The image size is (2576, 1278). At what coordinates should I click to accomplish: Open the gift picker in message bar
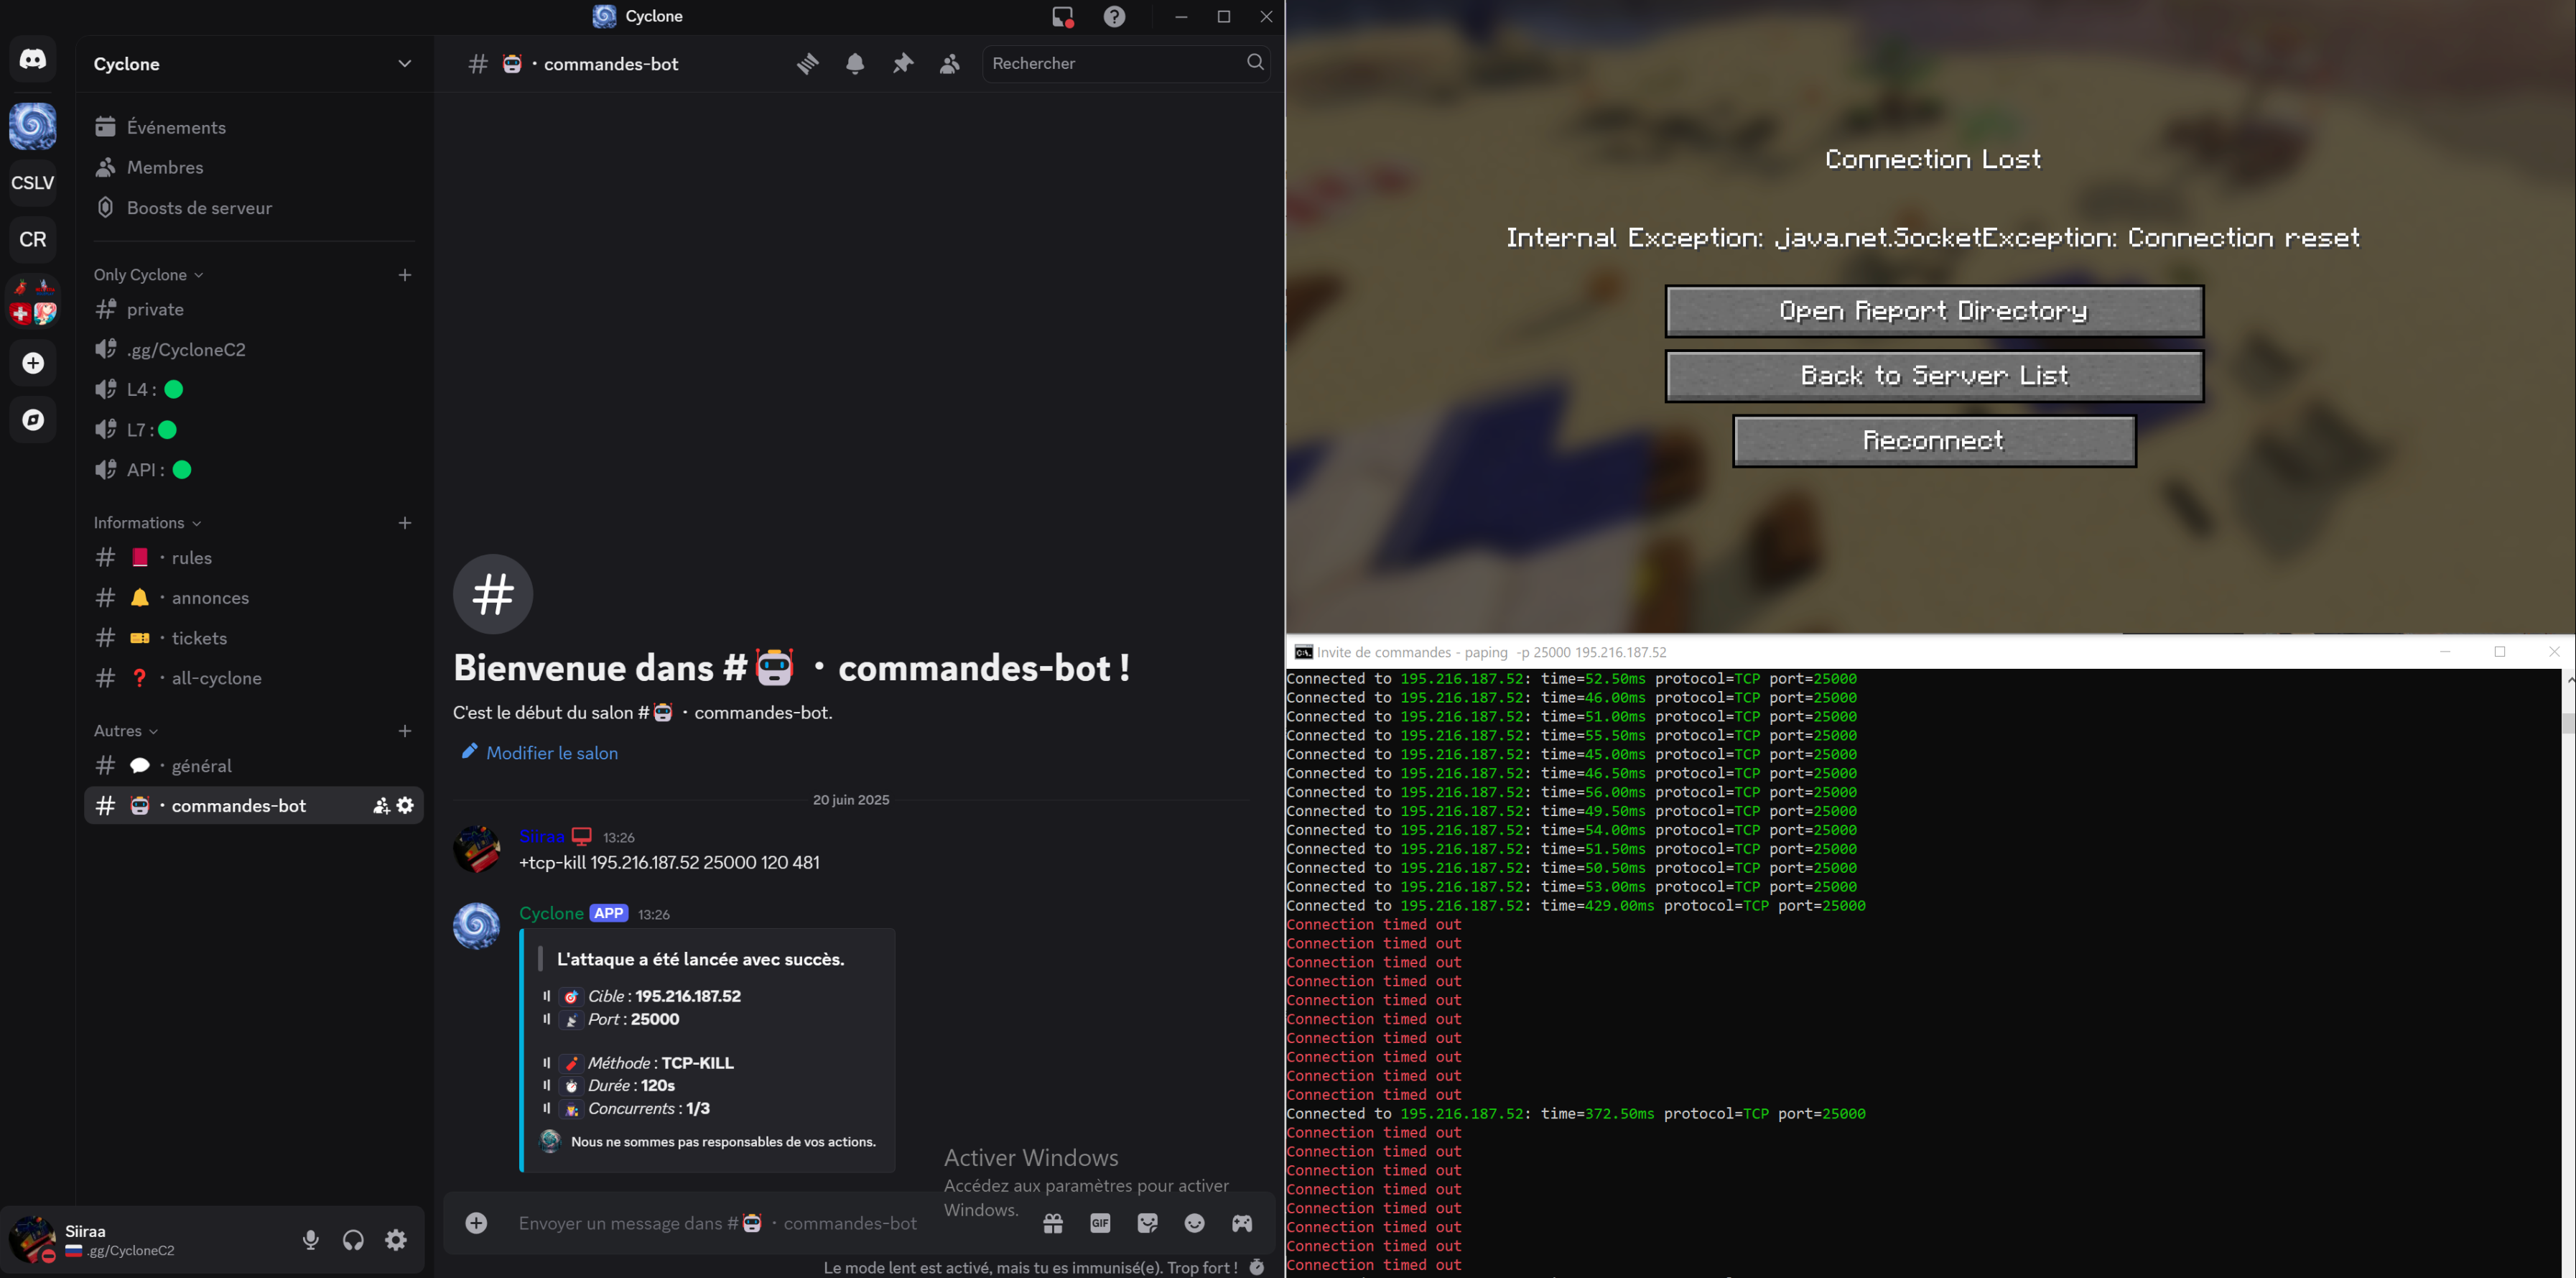click(1053, 1223)
